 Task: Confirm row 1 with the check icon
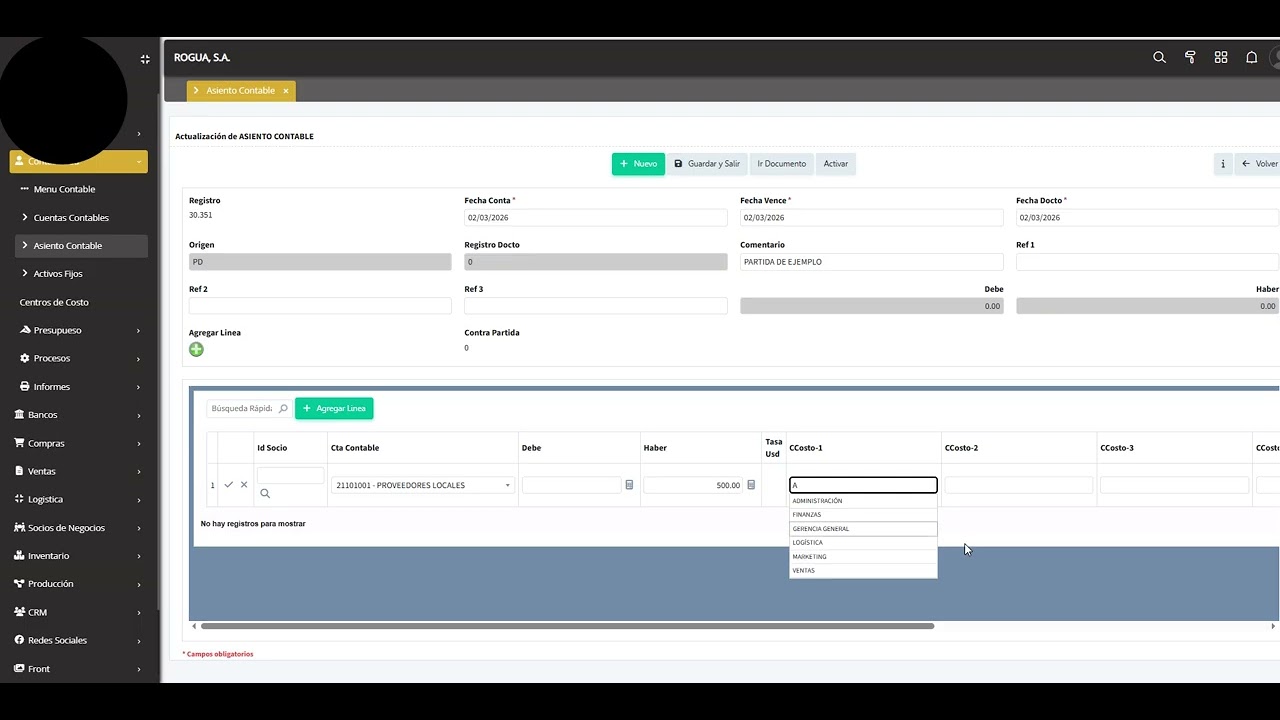[228, 485]
